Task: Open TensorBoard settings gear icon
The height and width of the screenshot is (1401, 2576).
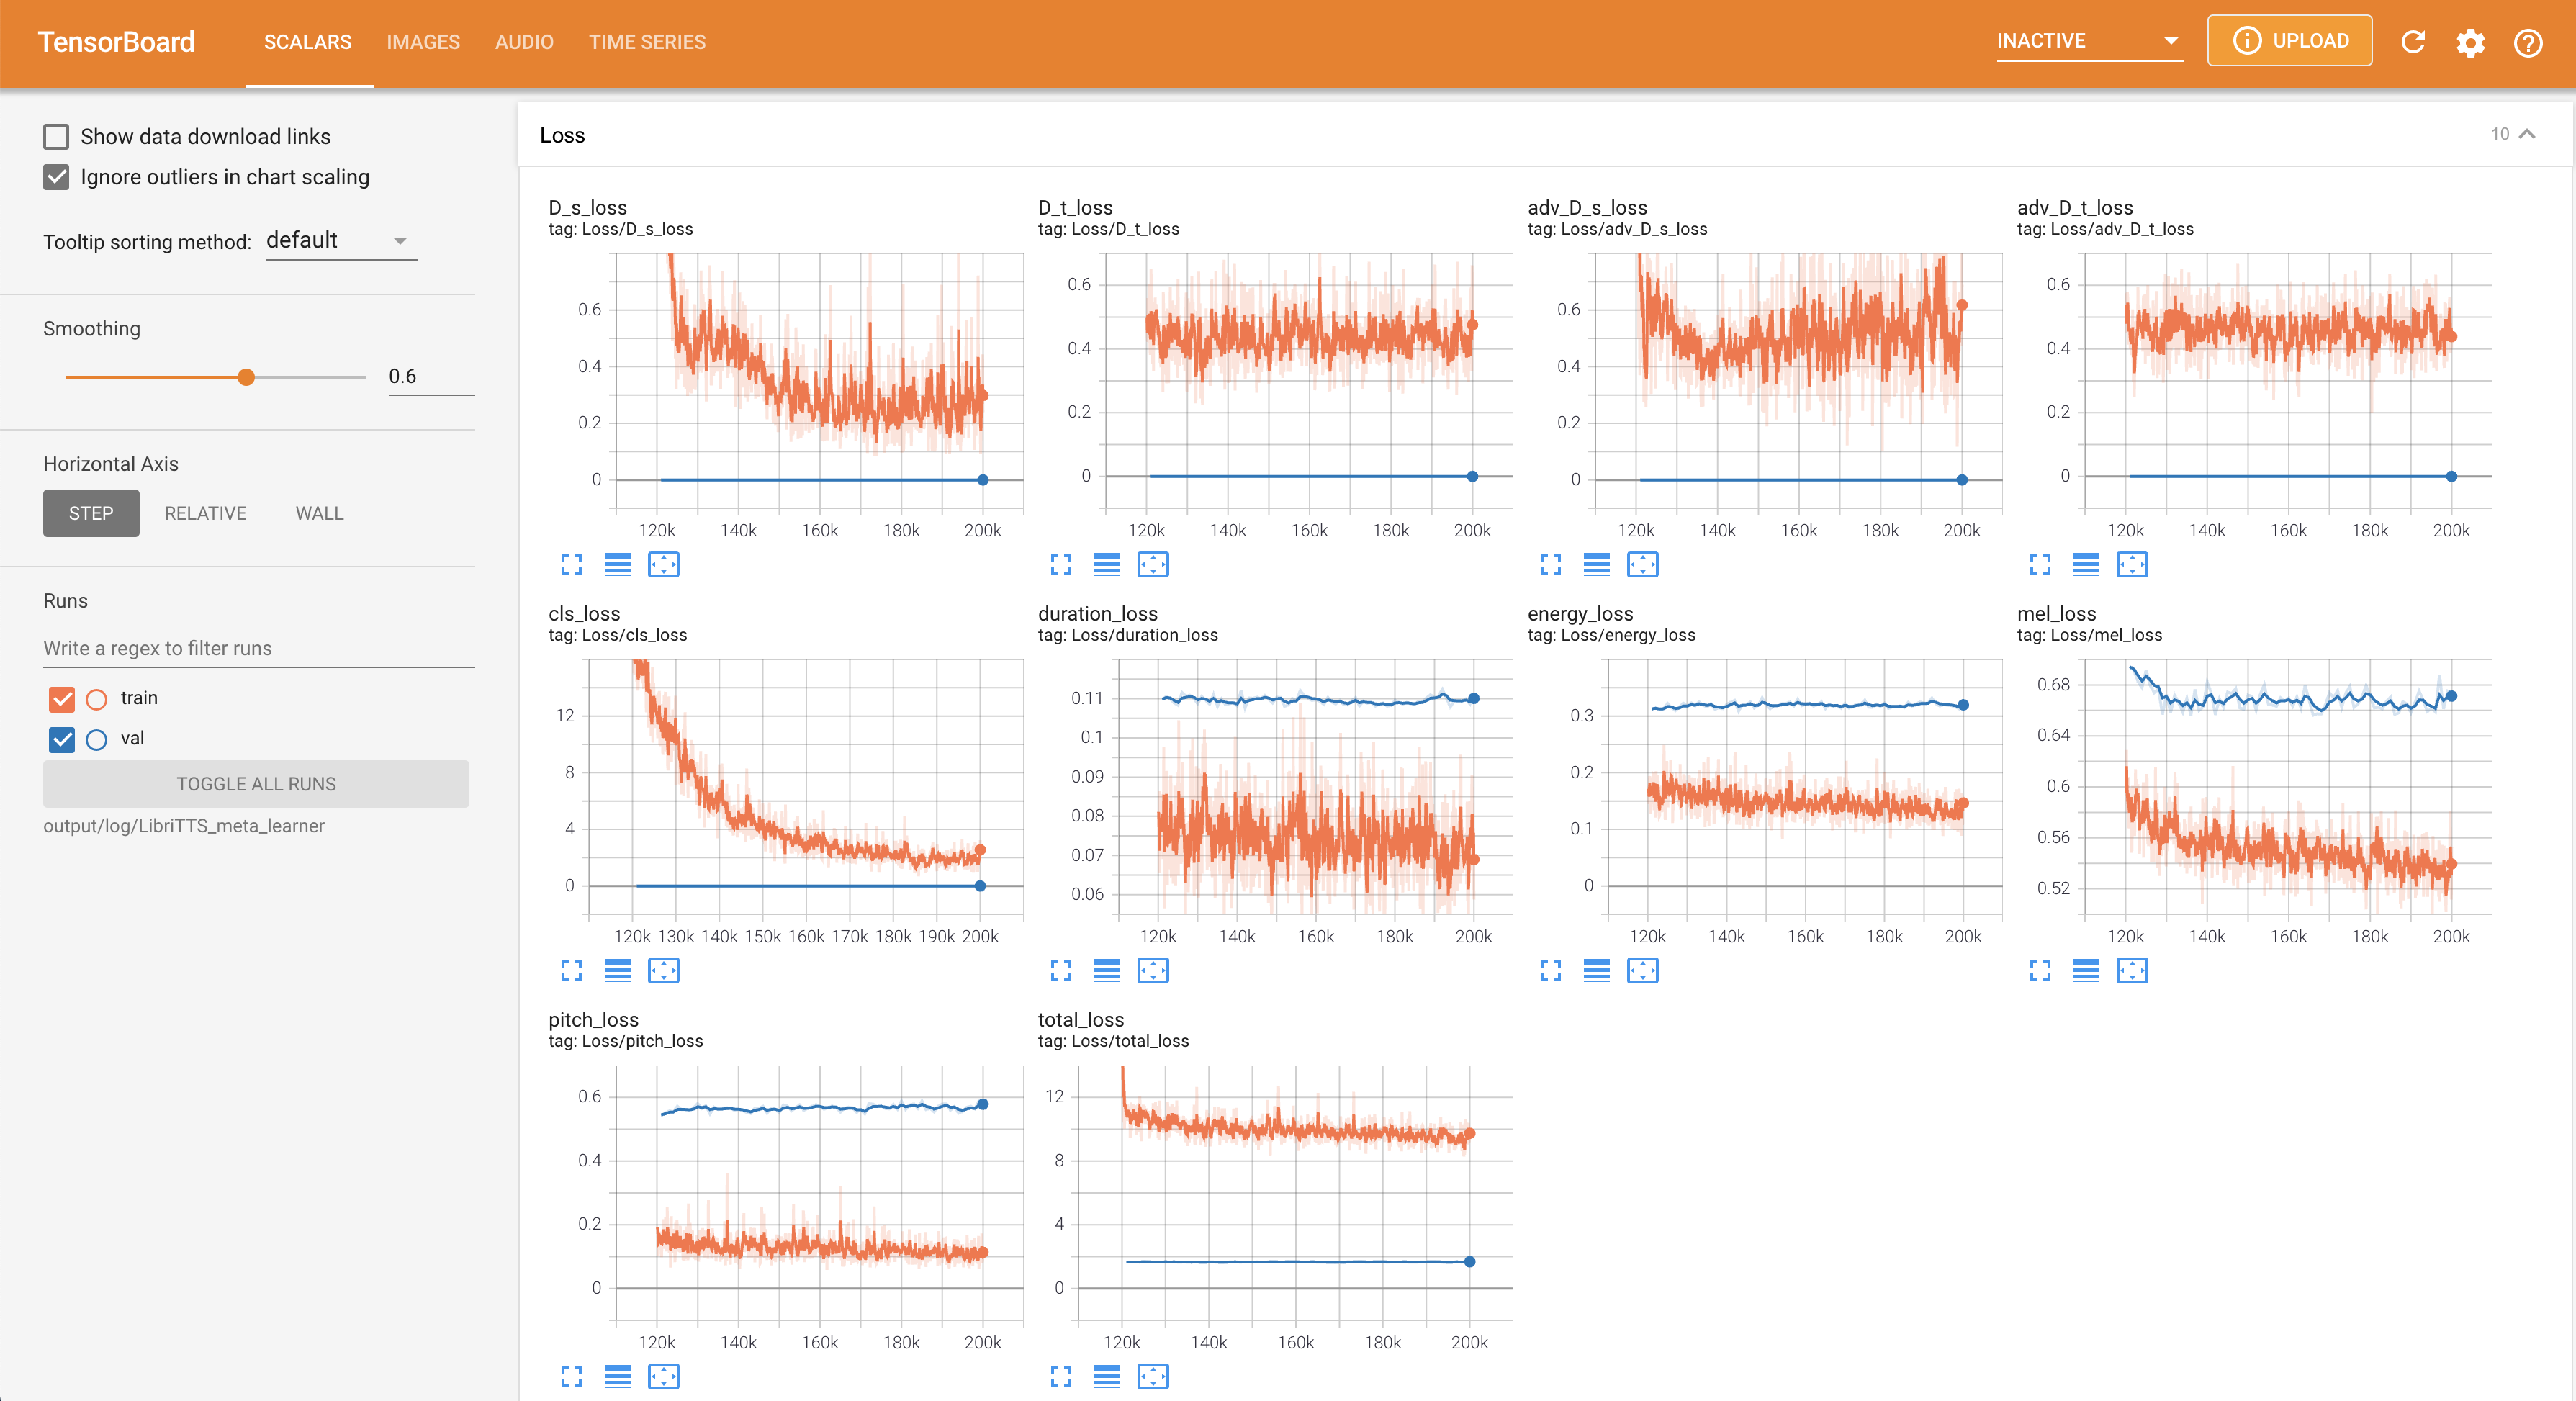Action: 2470,42
